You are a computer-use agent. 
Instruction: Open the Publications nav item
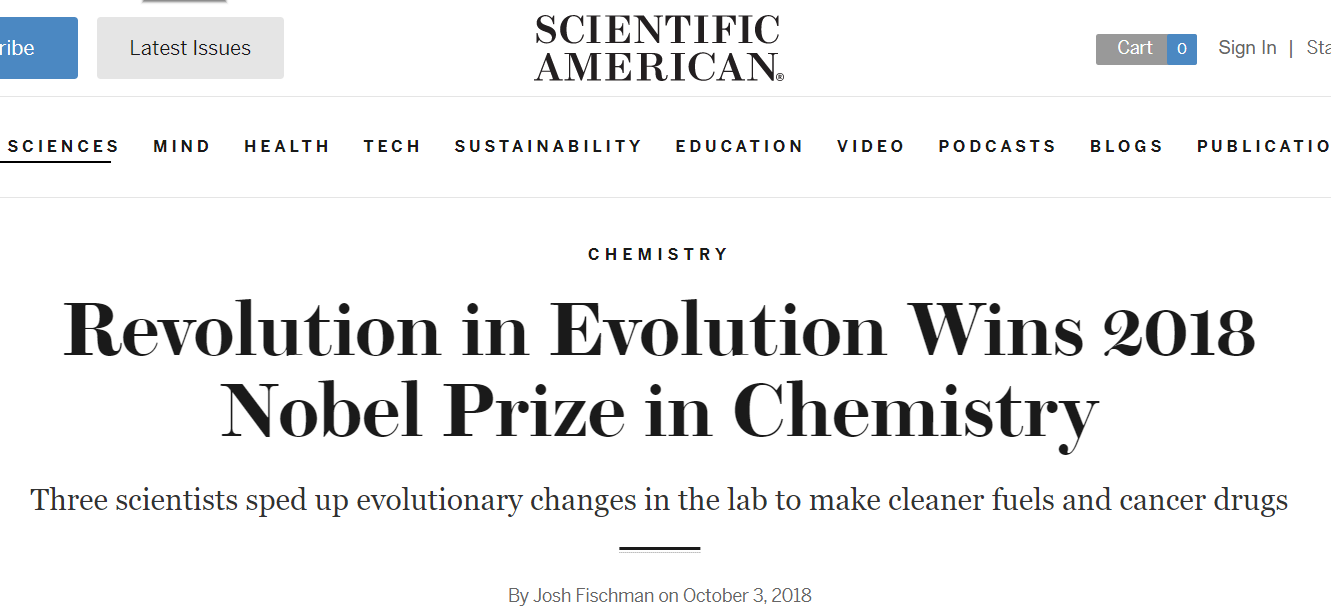(x=1263, y=146)
